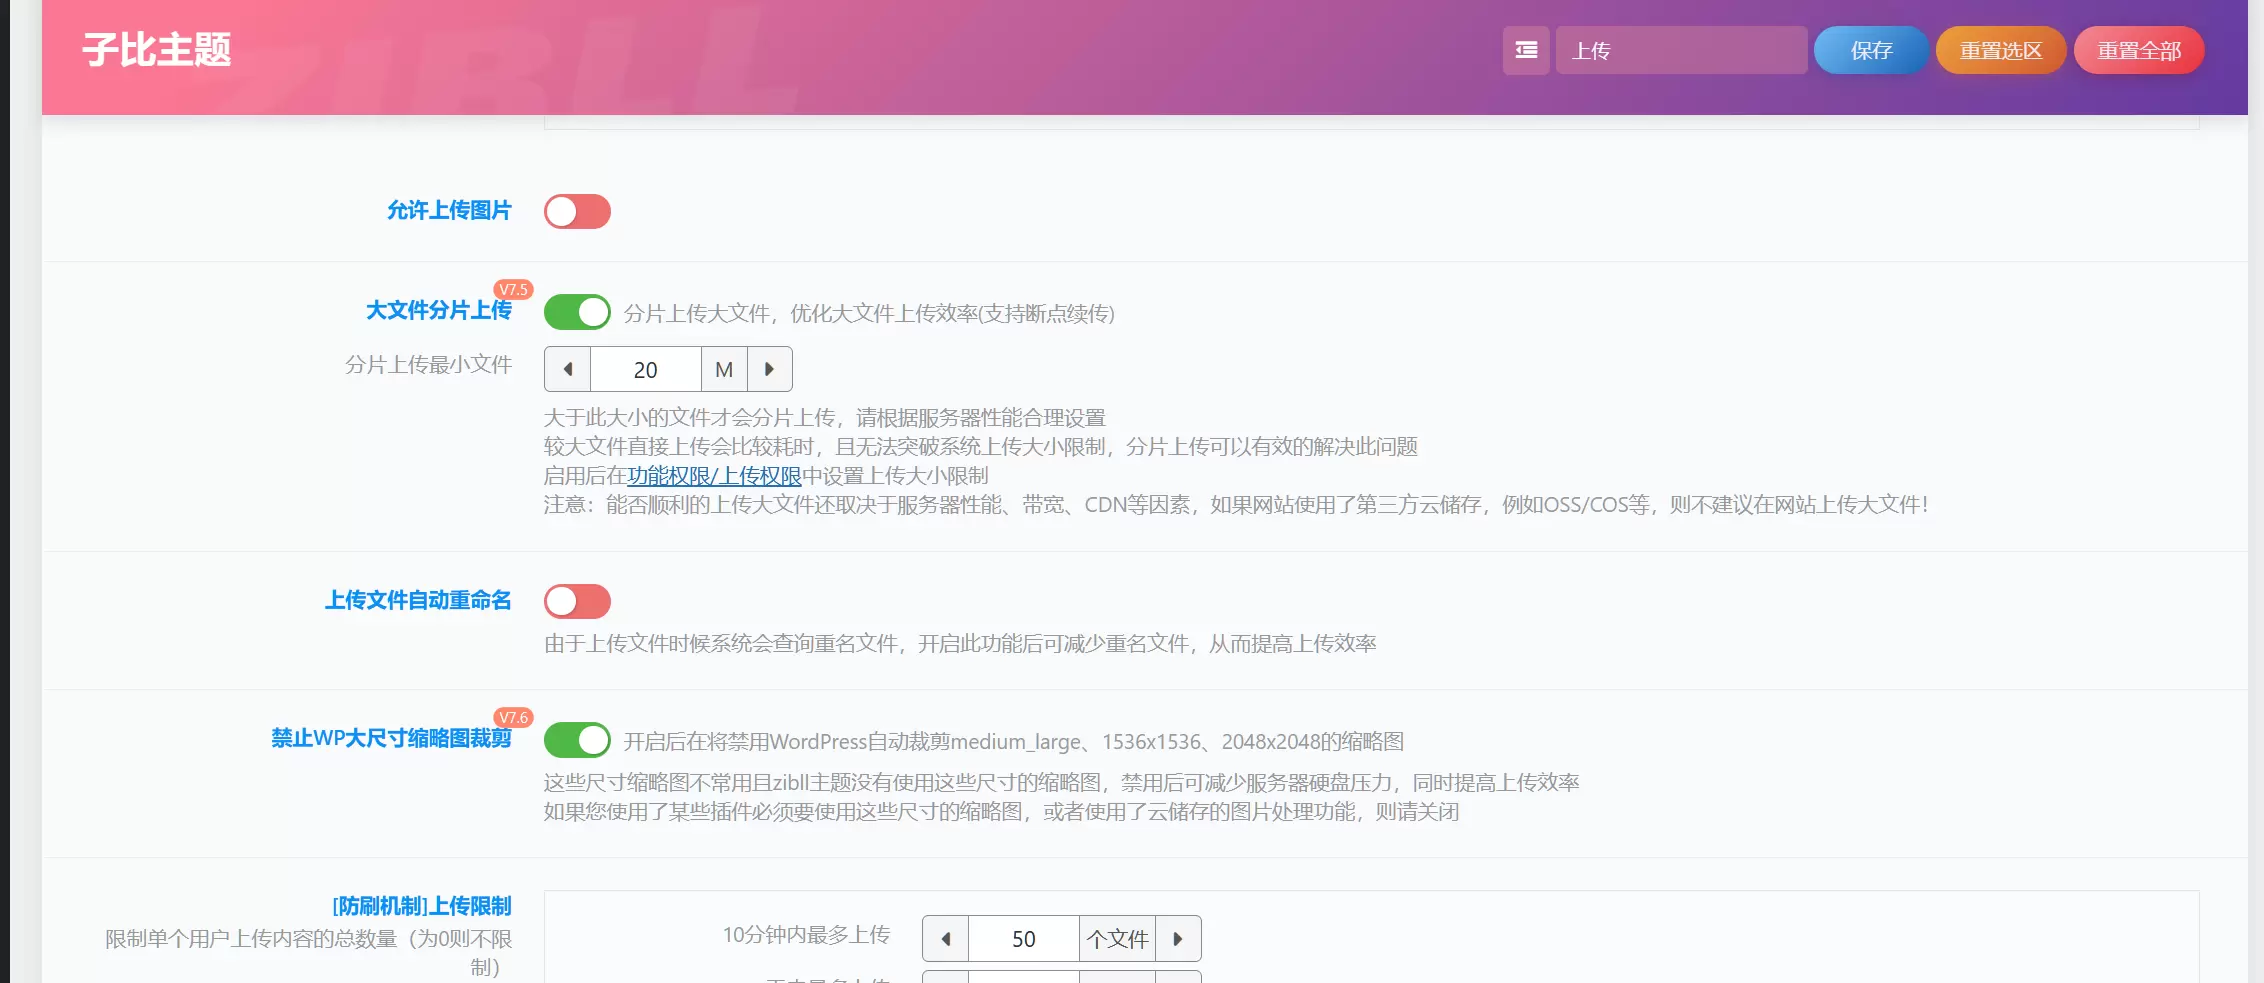The height and width of the screenshot is (983, 2264).
Task: Enable the 上传文件自动重命名 toggle
Action: point(577,601)
